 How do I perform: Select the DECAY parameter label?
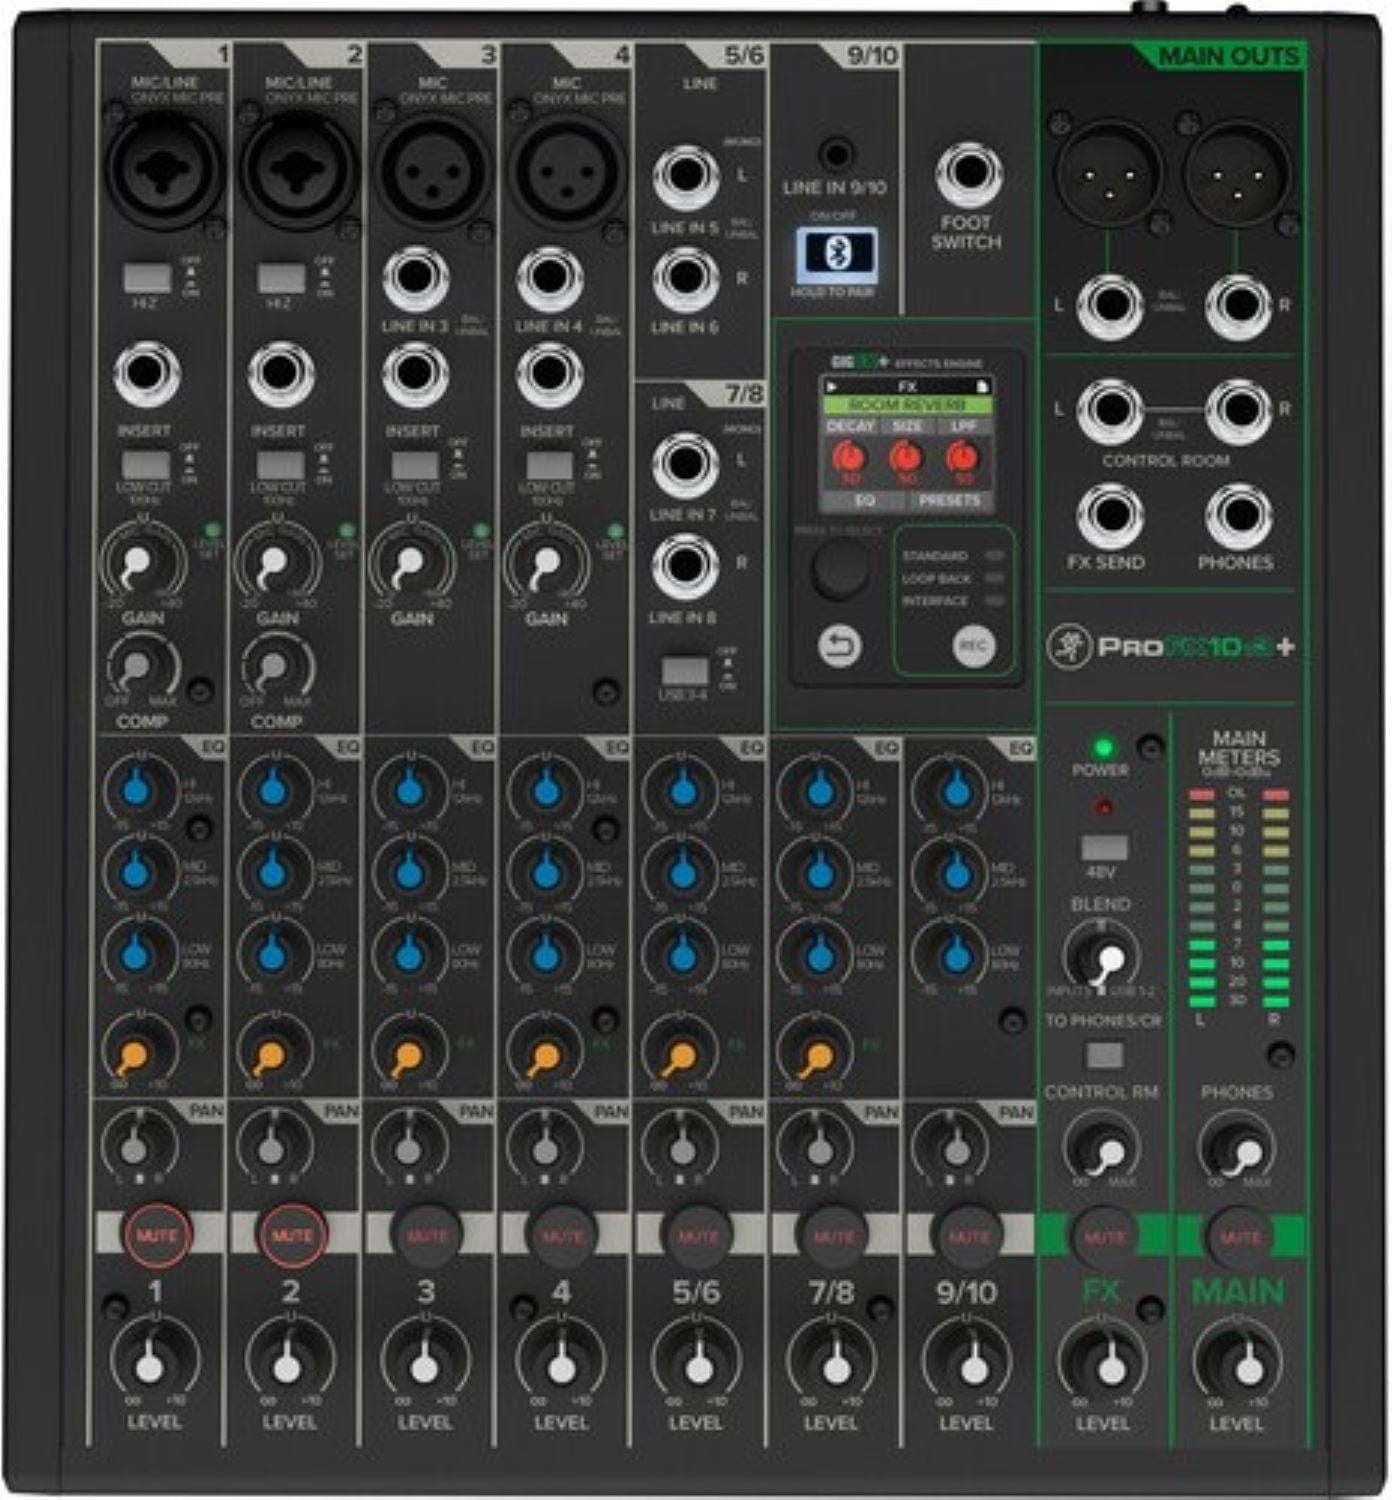[x=850, y=426]
